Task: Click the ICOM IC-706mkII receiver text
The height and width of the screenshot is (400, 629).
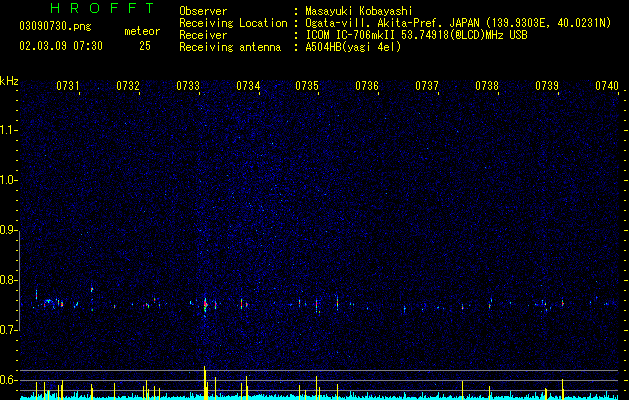Action: pyautogui.click(x=416, y=35)
